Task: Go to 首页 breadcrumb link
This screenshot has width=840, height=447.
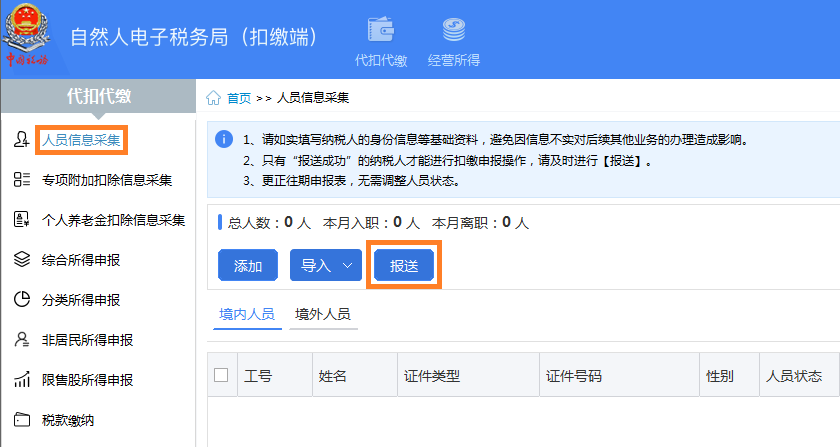Action: coord(239,98)
